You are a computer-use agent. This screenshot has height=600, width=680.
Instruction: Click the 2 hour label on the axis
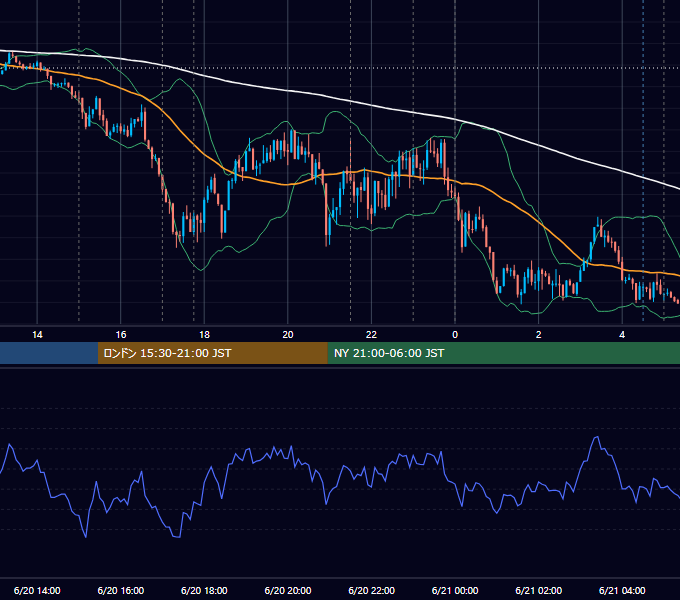pyautogui.click(x=539, y=335)
